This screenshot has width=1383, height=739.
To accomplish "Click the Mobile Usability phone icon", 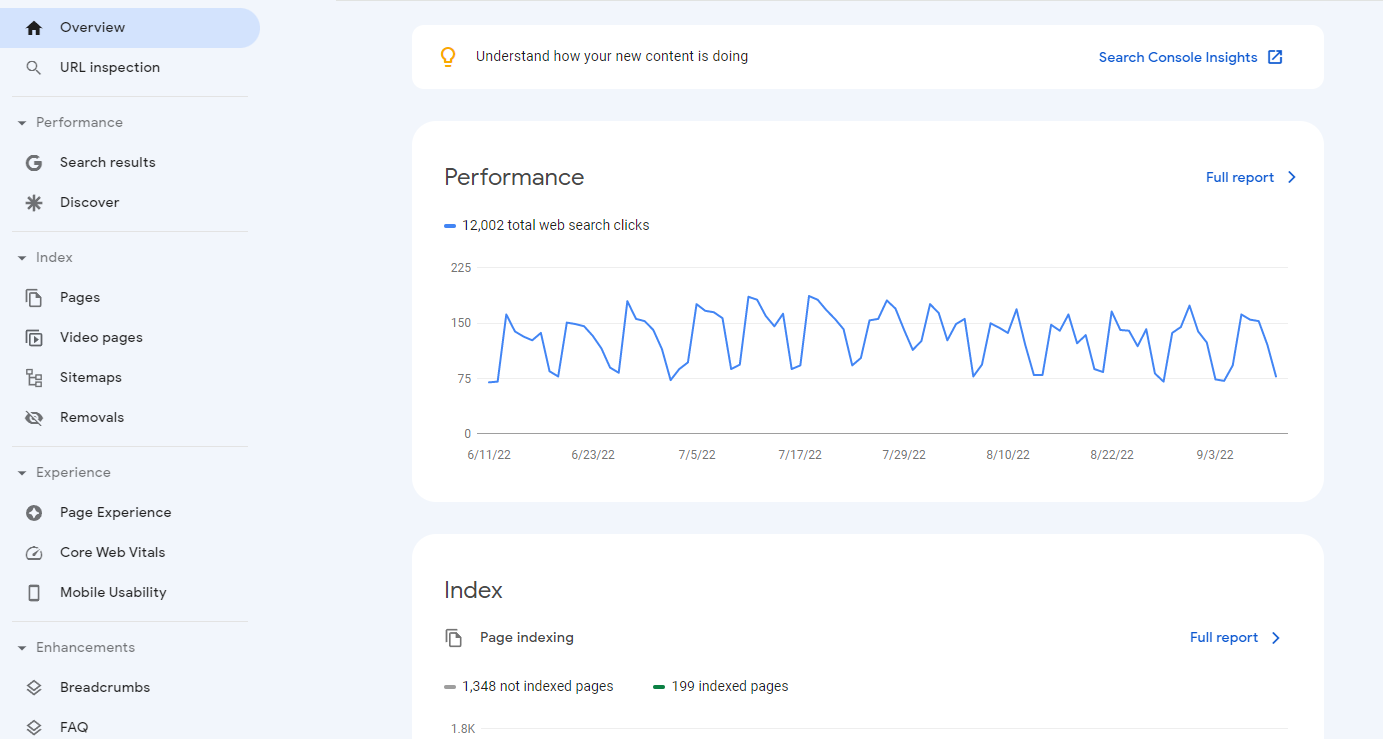I will tap(34, 593).
